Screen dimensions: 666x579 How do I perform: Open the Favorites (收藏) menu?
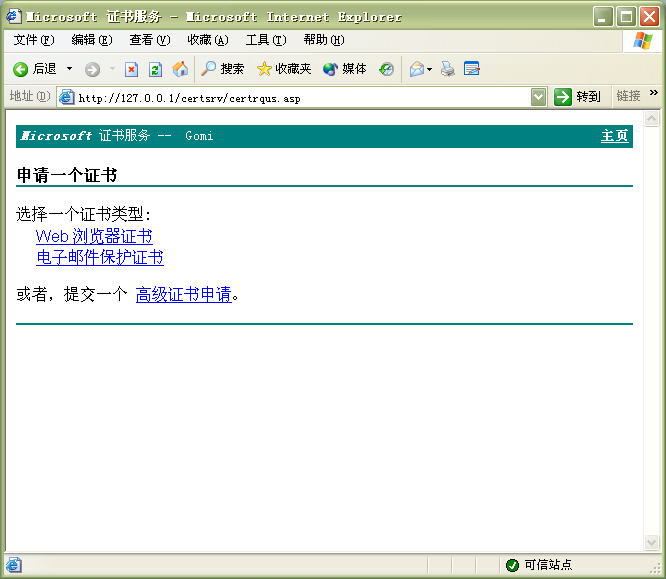(208, 40)
